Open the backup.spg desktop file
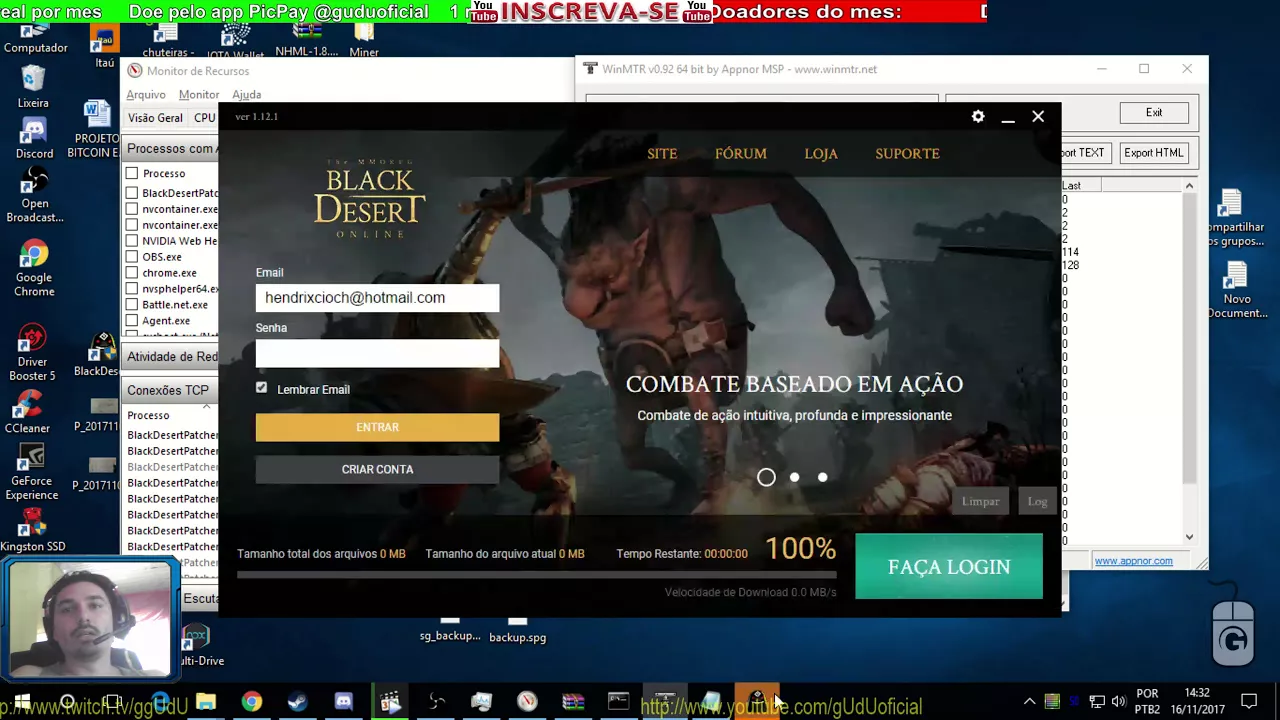1280x720 pixels. tap(517, 630)
